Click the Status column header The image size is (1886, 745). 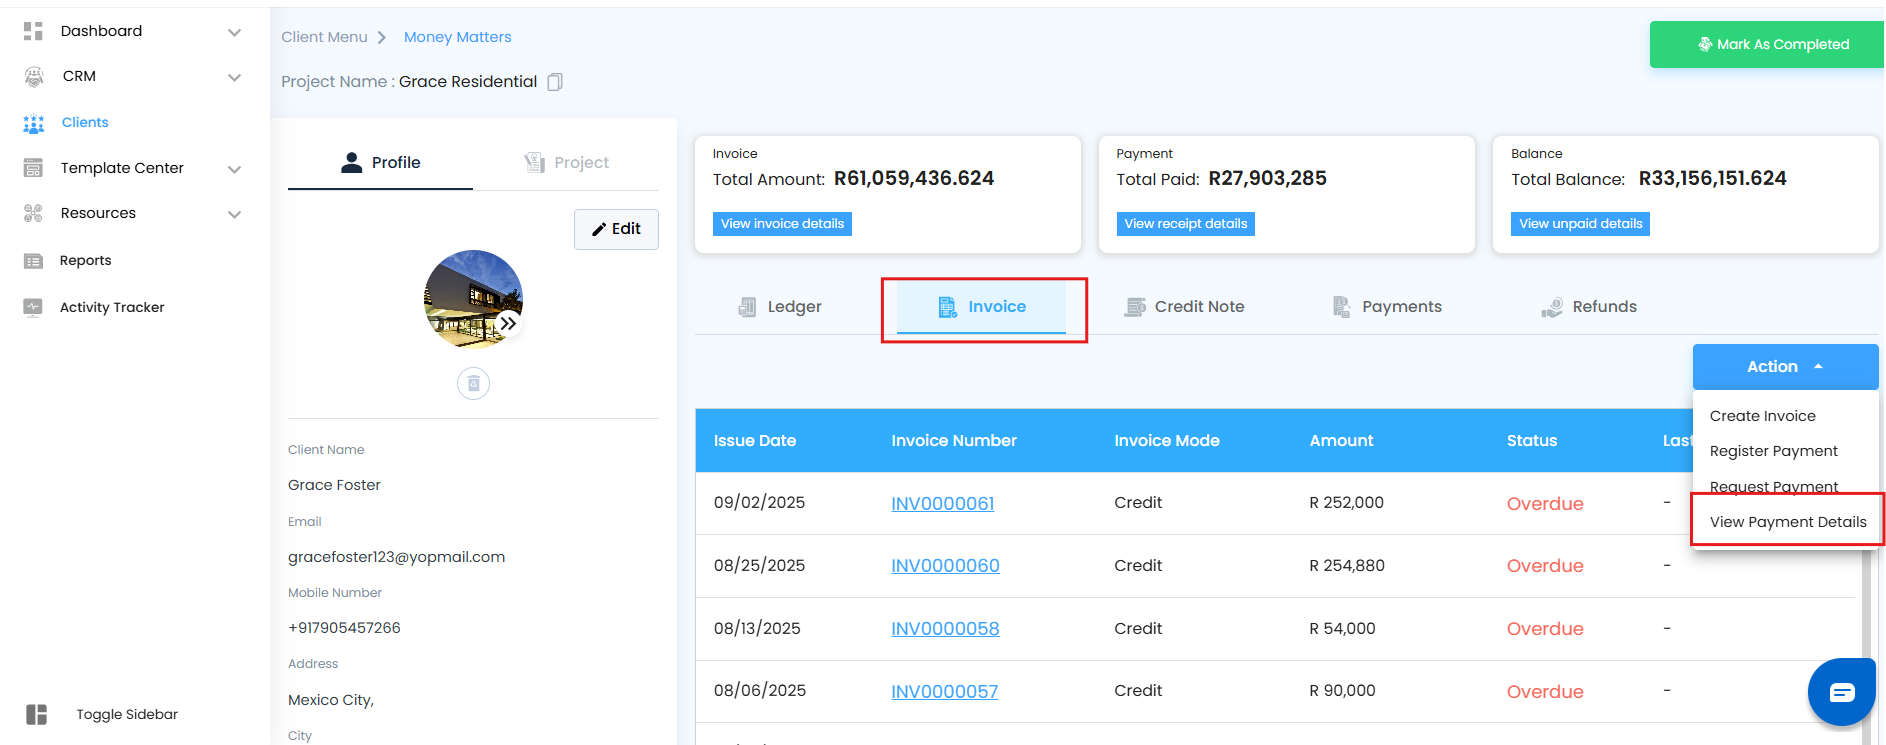click(x=1532, y=441)
